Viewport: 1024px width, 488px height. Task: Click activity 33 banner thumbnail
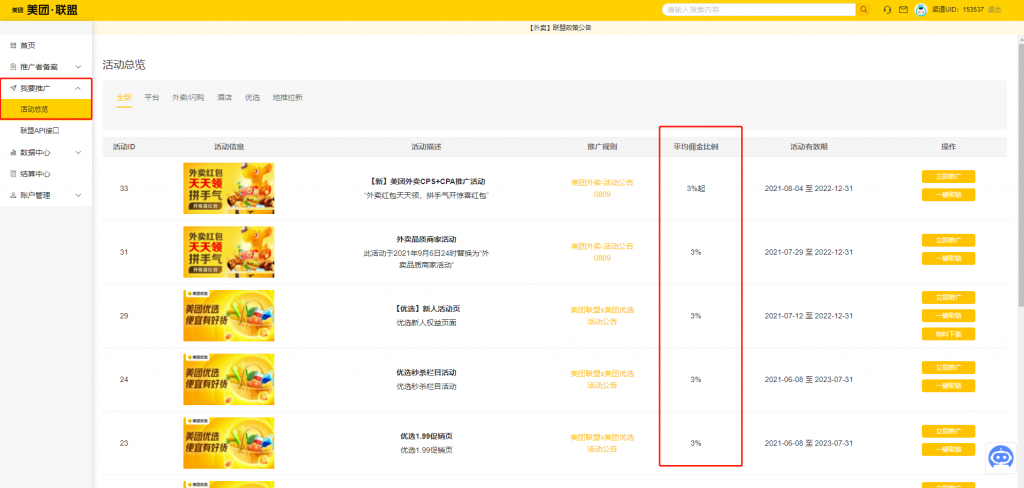(229, 188)
